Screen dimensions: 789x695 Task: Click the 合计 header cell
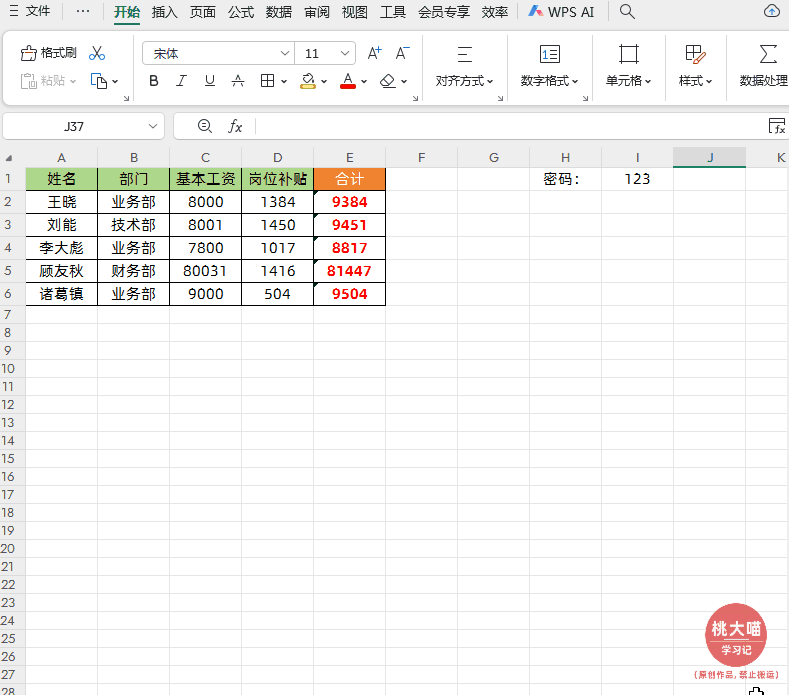350,179
